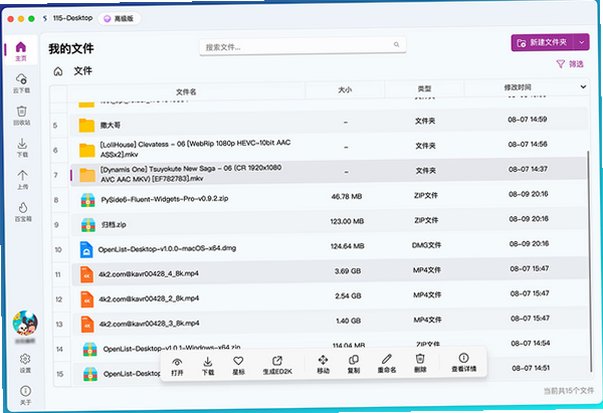The image size is (603, 413).
Task: Select the folder in row 5
Action: (329, 123)
